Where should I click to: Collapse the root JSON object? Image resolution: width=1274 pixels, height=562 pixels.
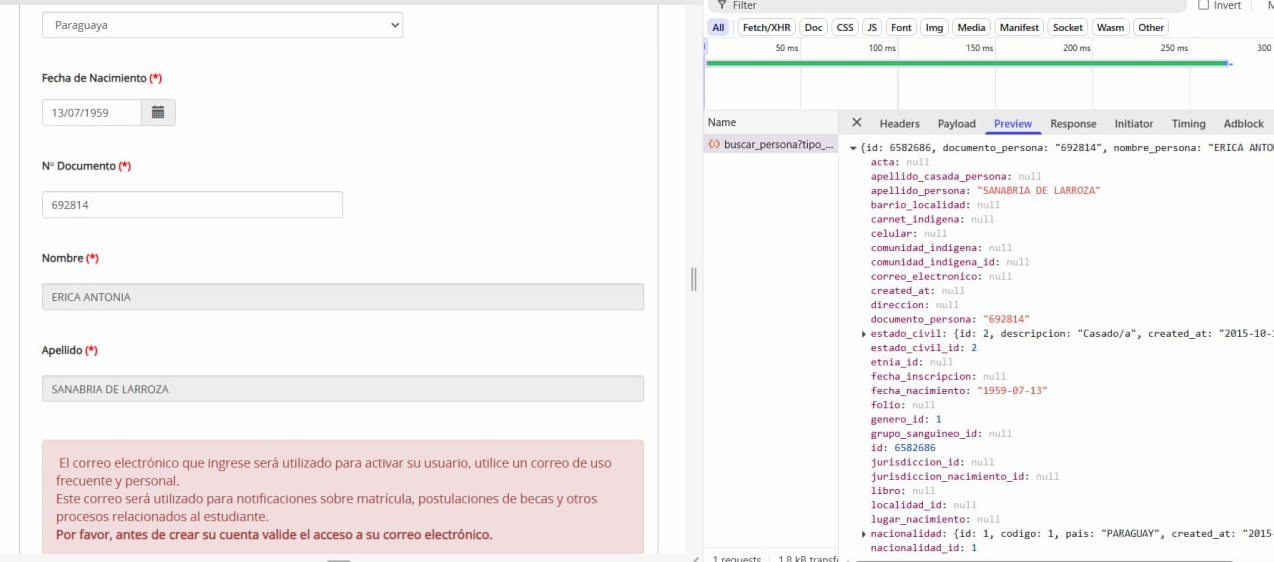click(853, 148)
